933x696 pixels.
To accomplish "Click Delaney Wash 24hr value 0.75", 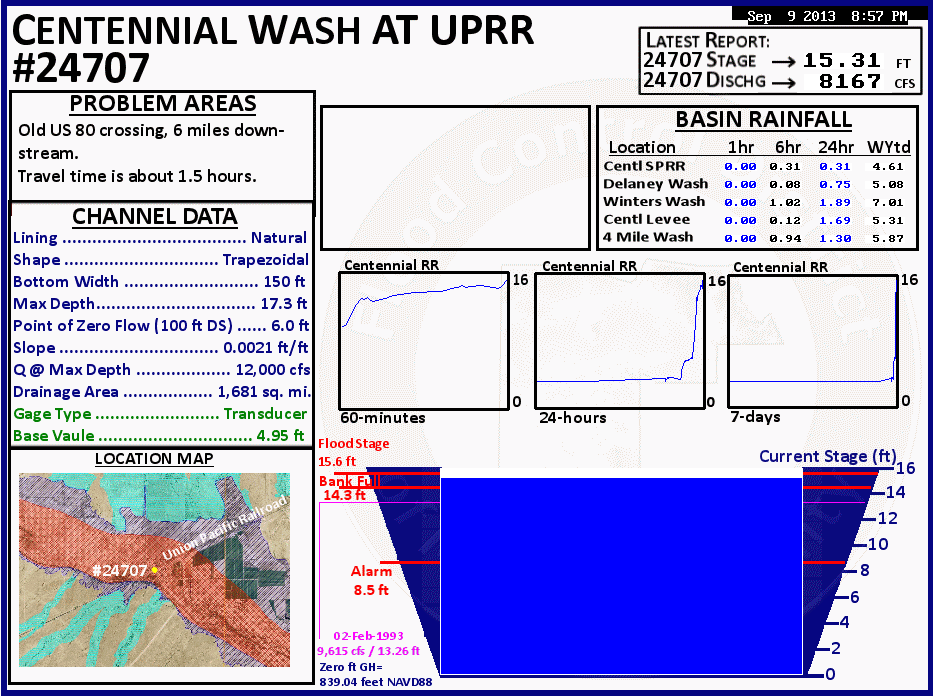I will point(835,185).
